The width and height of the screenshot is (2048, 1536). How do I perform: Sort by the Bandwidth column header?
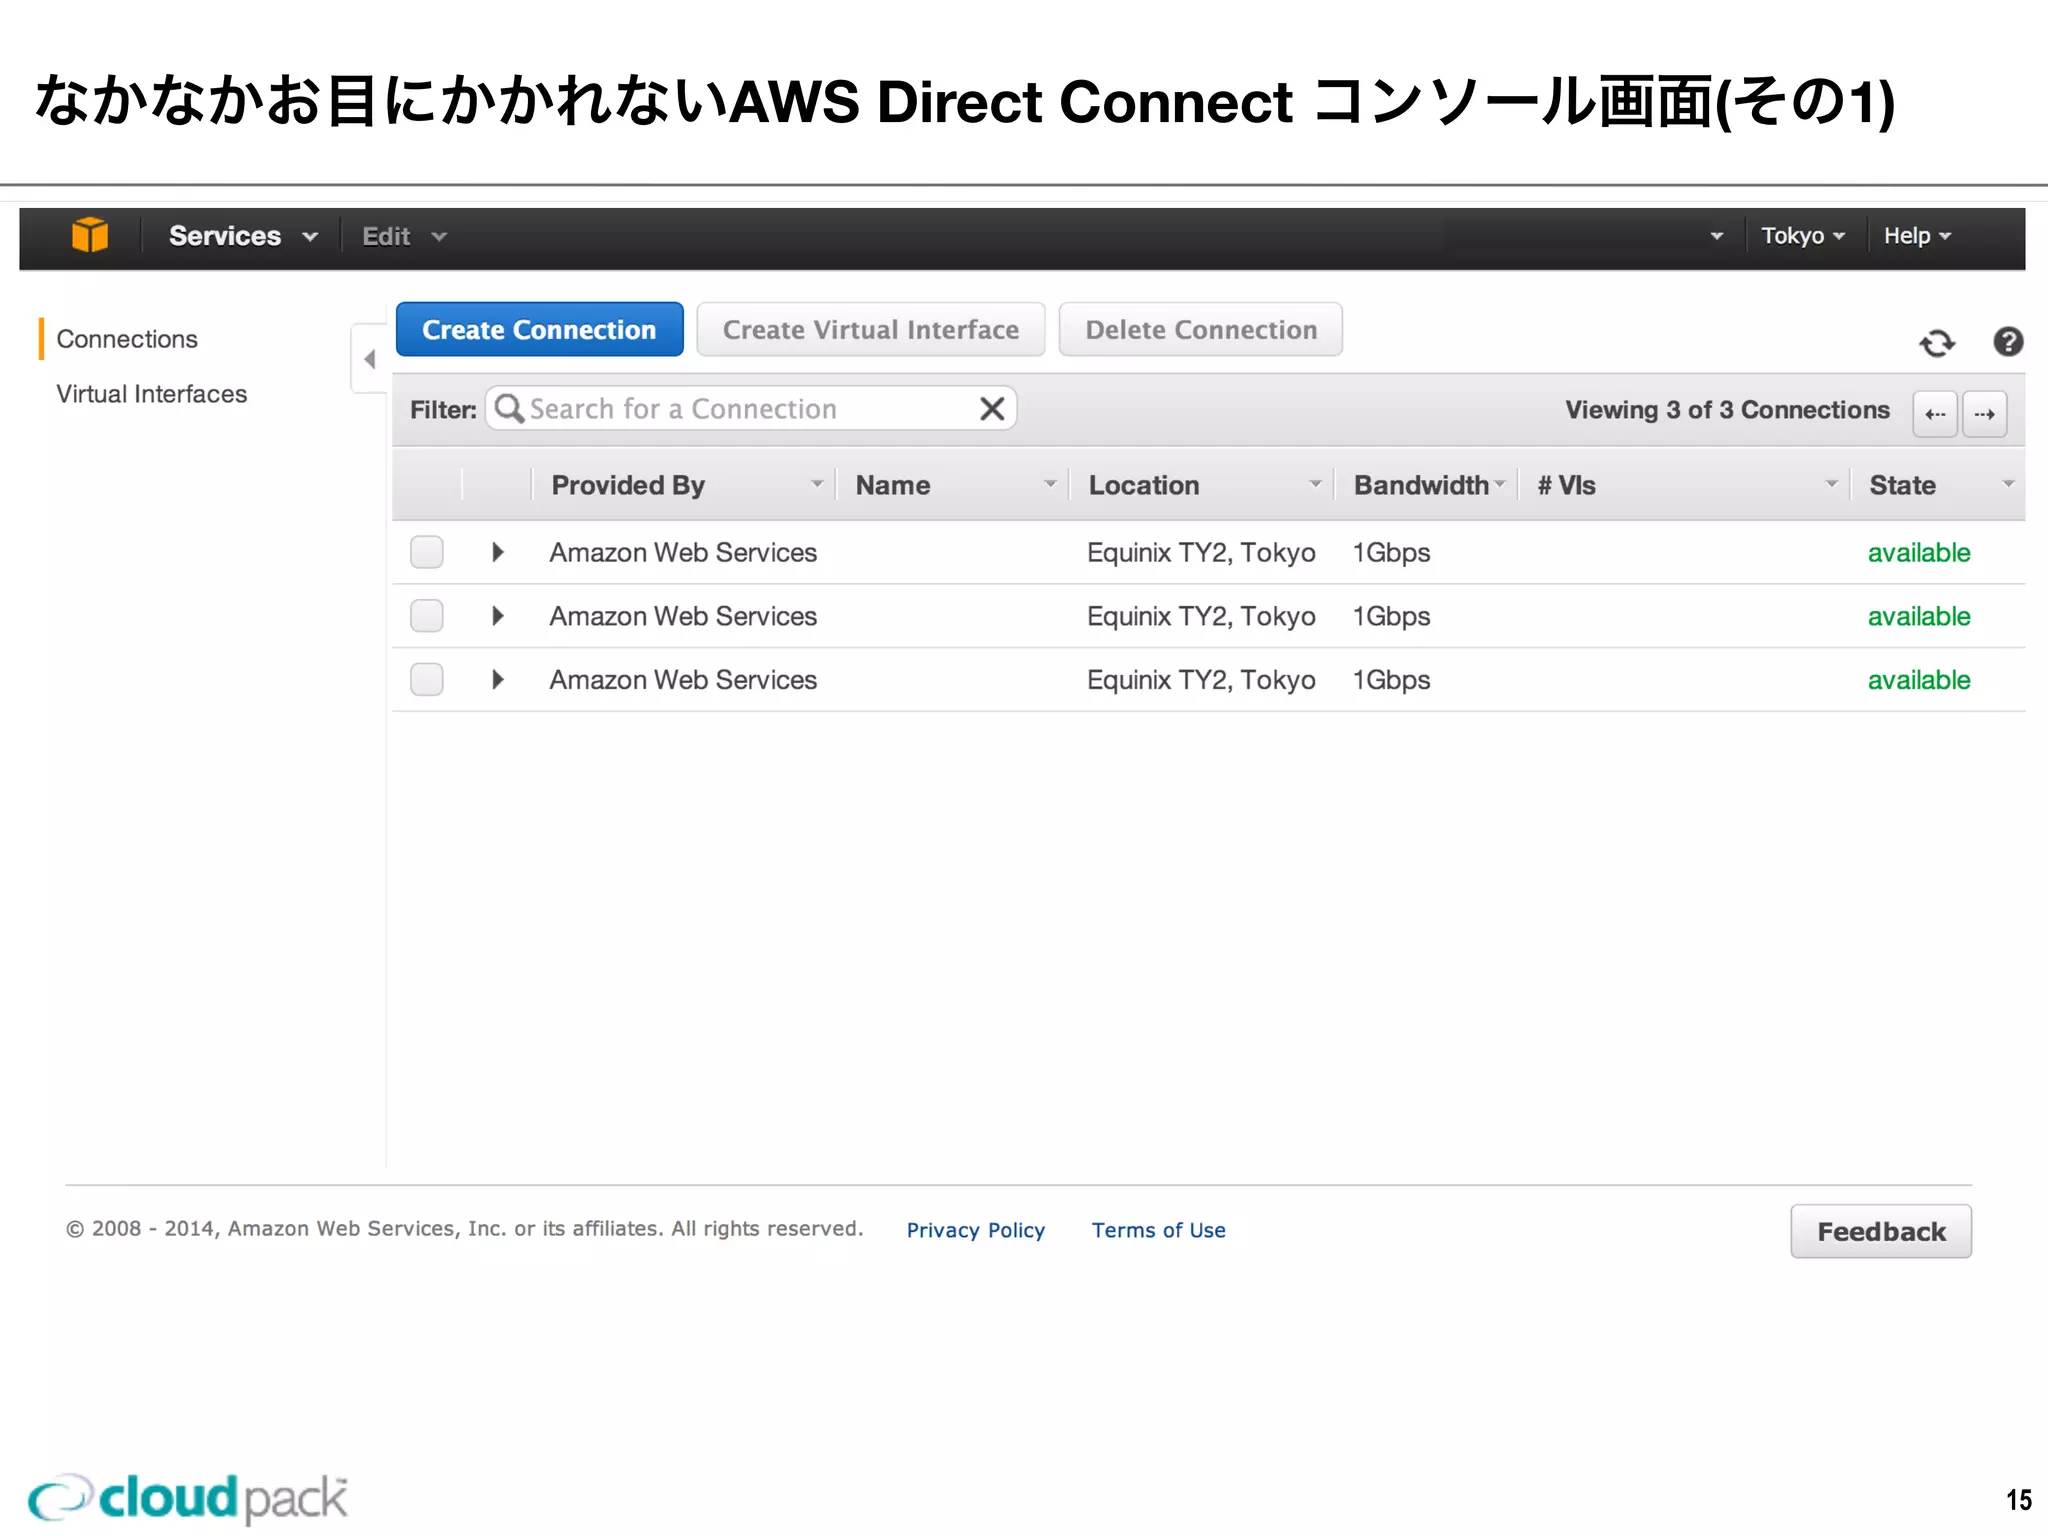1428,485
